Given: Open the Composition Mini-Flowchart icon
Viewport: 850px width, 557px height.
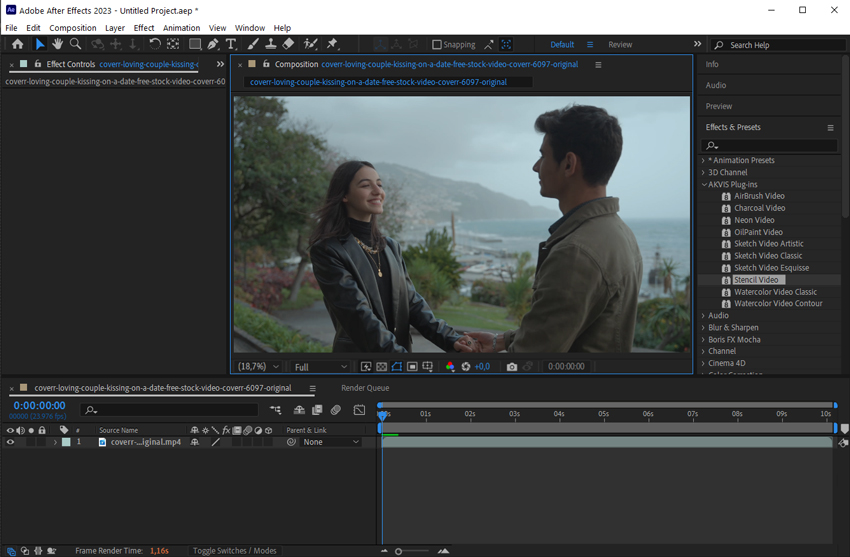Looking at the screenshot, I should coord(275,410).
